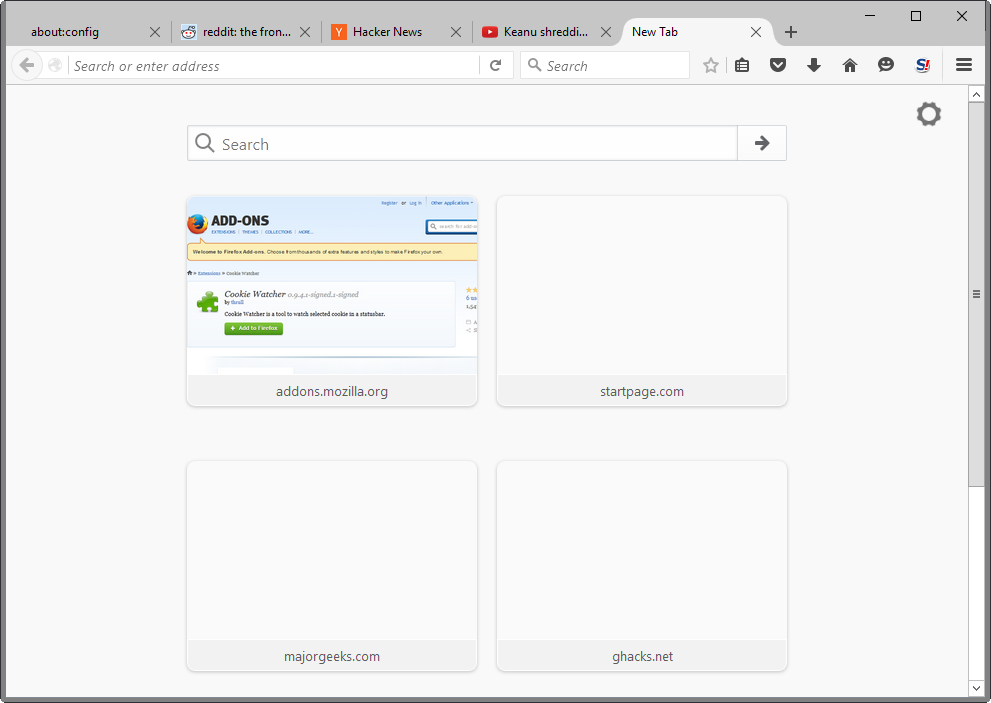Focus the new tab page Search box

[x=463, y=144]
